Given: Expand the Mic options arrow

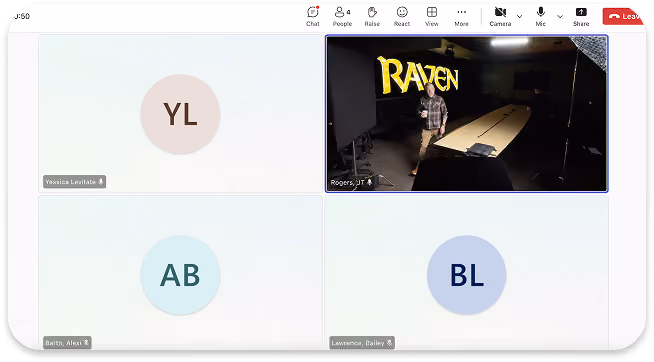Looking at the screenshot, I should coord(560,17).
